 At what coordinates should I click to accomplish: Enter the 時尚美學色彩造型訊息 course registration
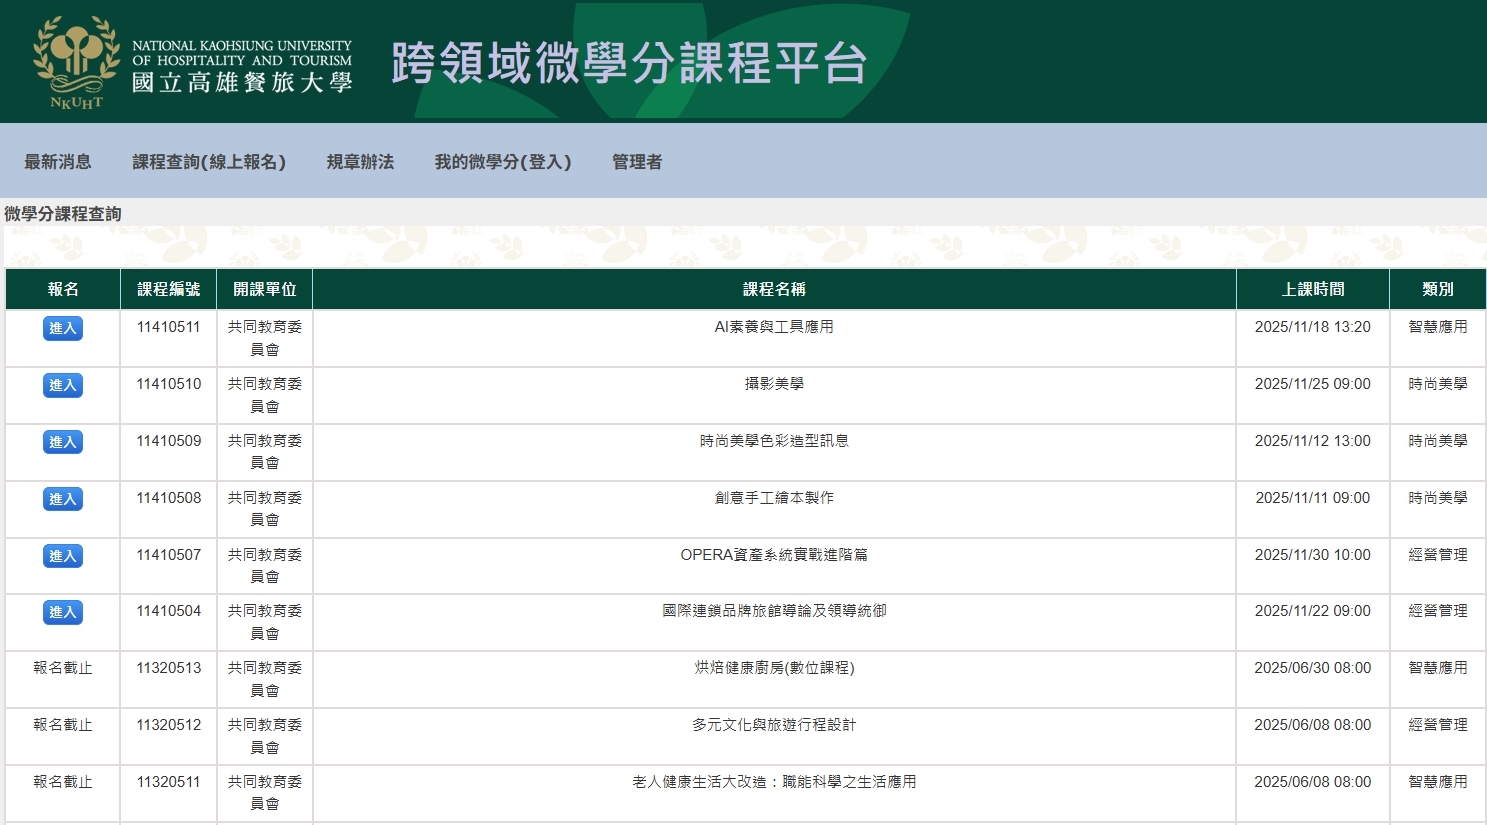point(63,442)
